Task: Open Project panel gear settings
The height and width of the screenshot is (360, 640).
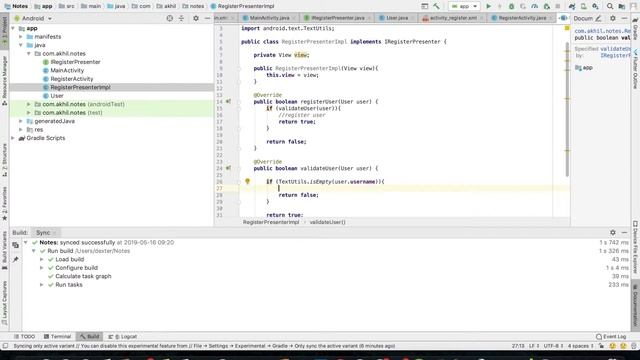Action: point(196,18)
